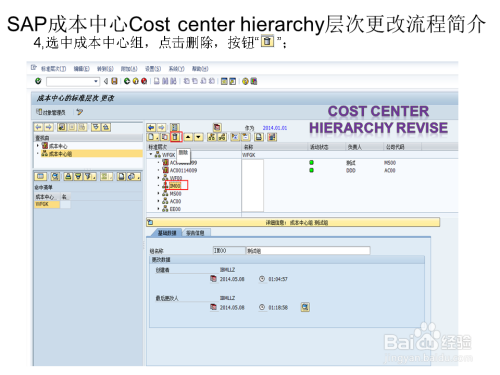Click the layout settings icon in the hierarchy toolbar
Viewport: 500px width, 375px height.
click(x=272, y=137)
